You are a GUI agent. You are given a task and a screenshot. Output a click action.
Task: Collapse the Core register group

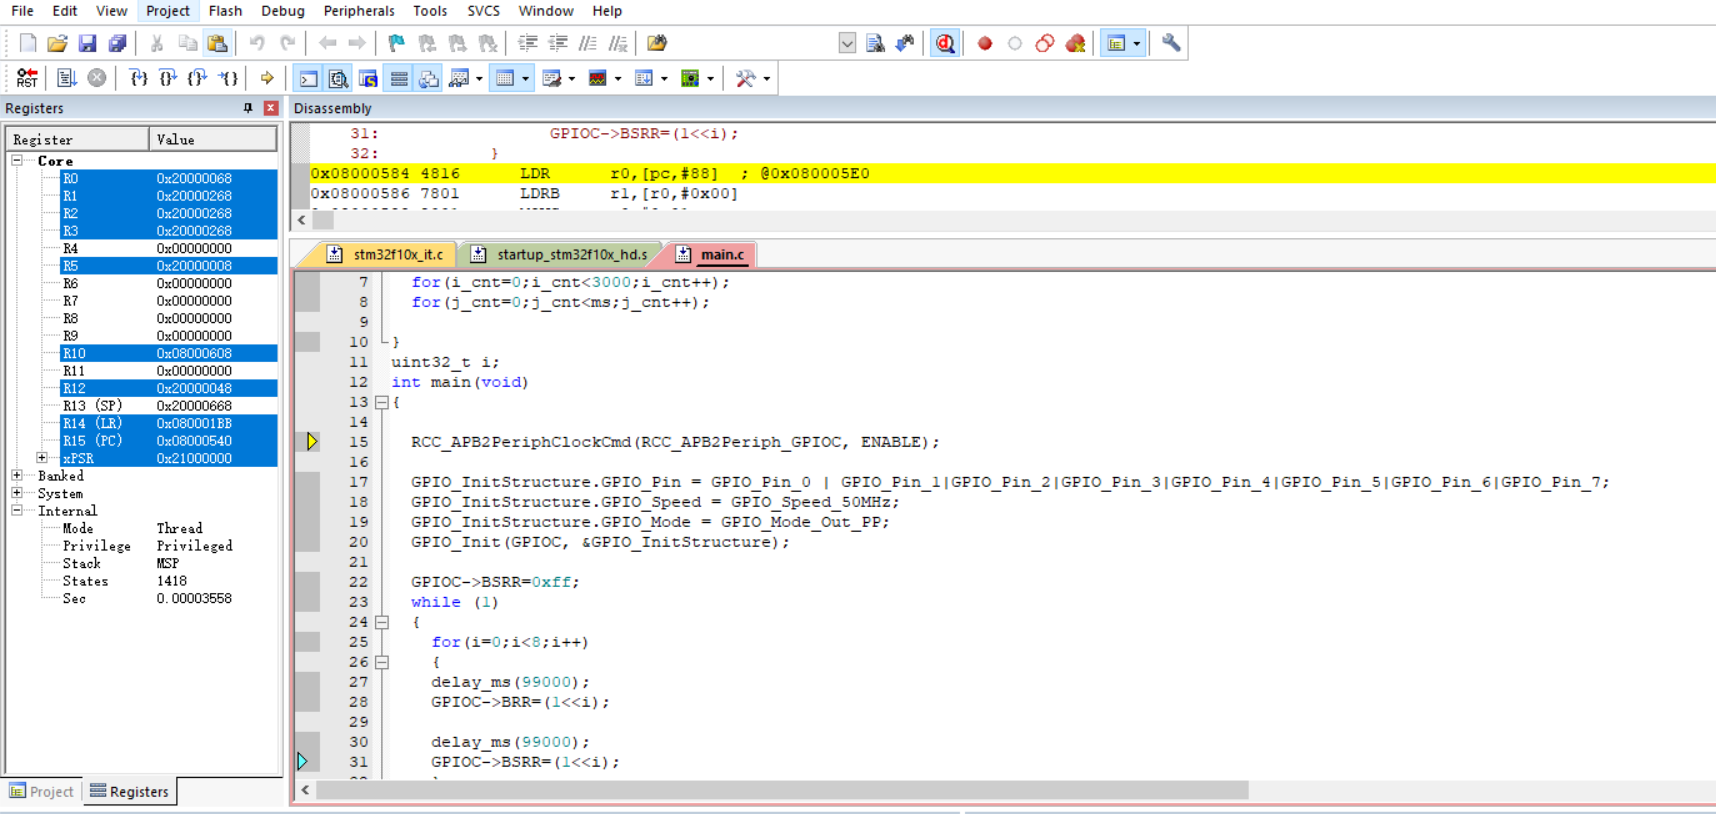click(17, 160)
